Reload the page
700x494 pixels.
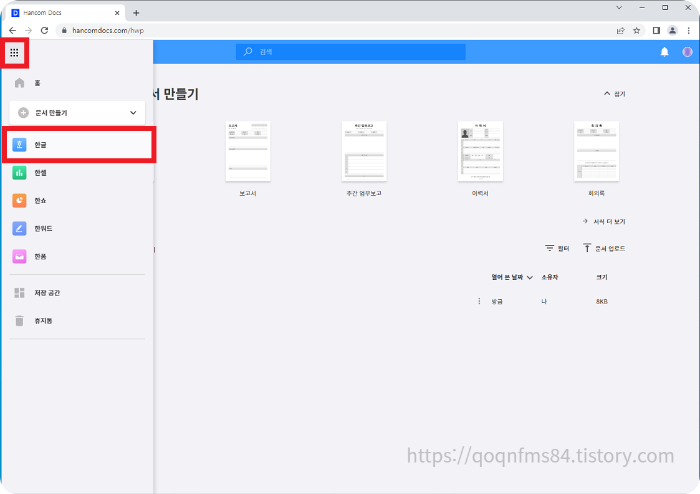pos(44,30)
